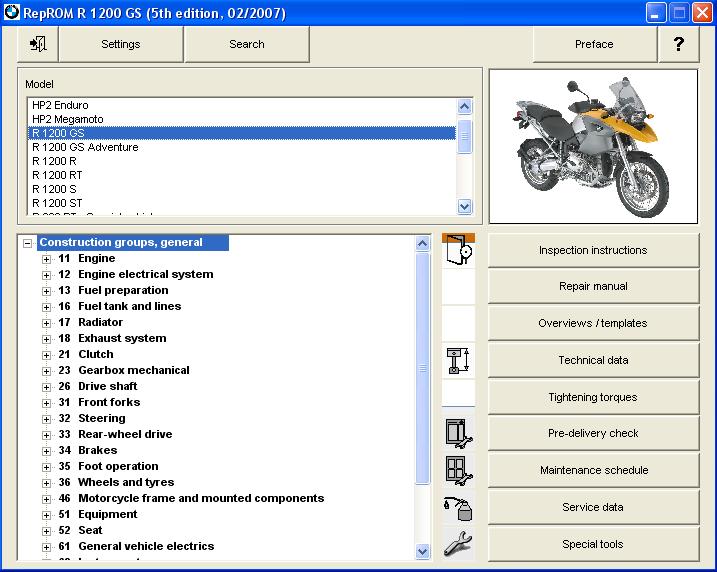The width and height of the screenshot is (717, 572).
Task: Open Tightening torques section
Action: pyautogui.click(x=593, y=397)
